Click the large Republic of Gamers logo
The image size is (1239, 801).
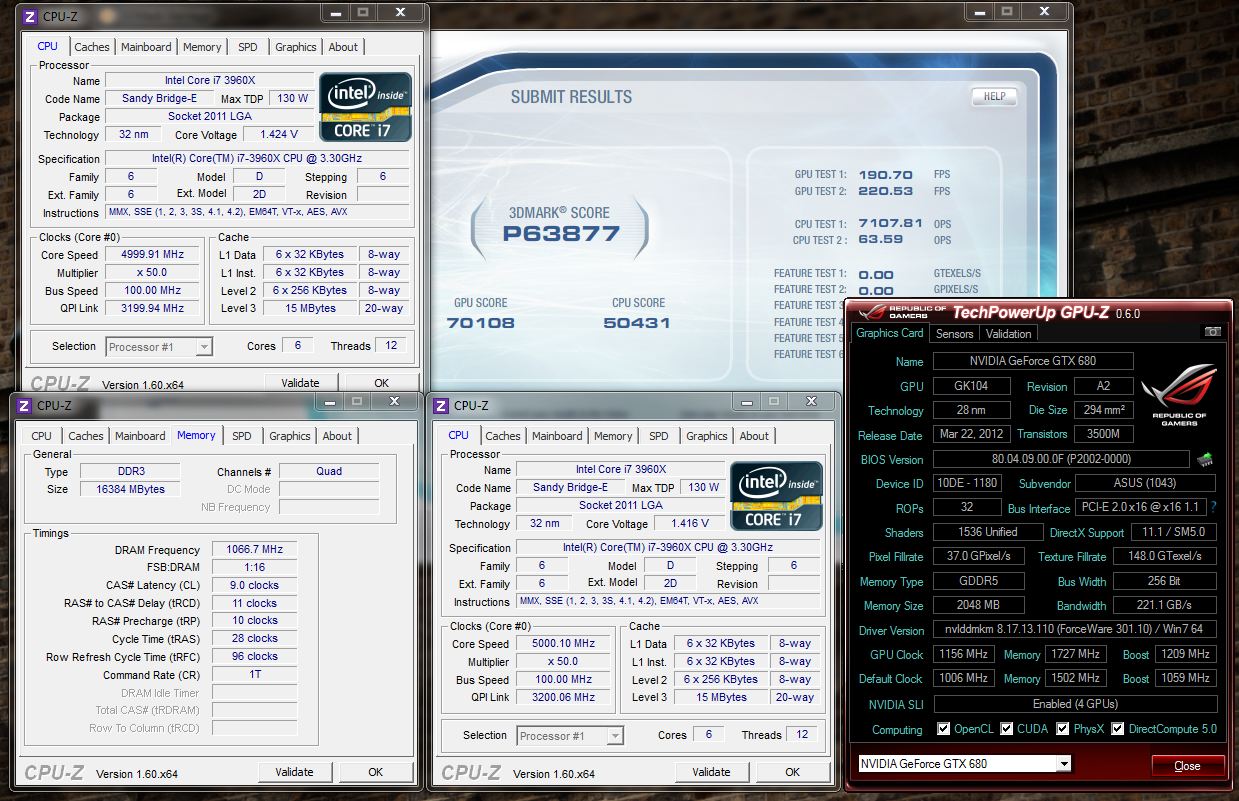(x=1180, y=395)
